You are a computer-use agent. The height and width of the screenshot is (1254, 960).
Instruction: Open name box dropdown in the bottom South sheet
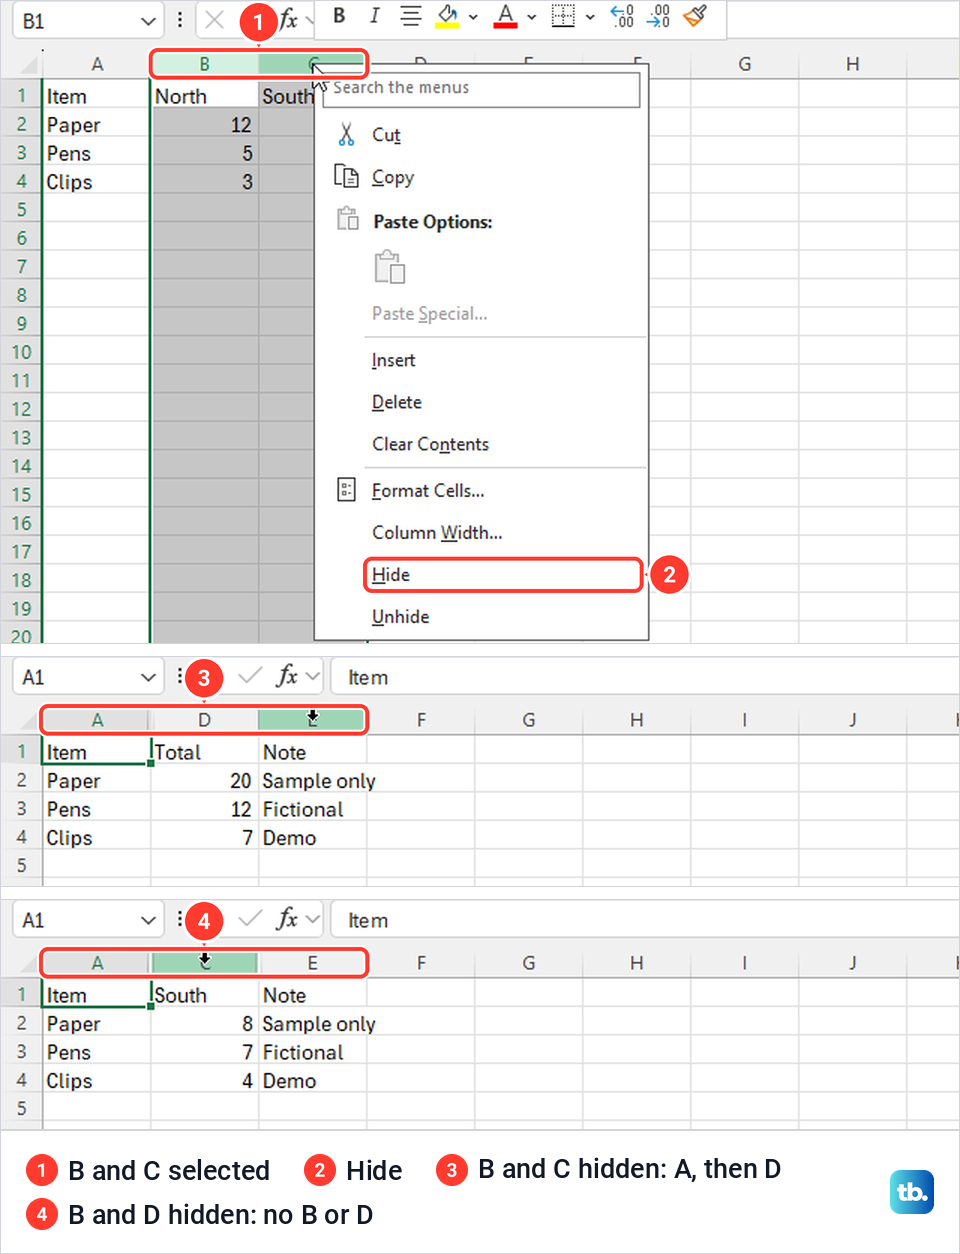pyautogui.click(x=149, y=920)
